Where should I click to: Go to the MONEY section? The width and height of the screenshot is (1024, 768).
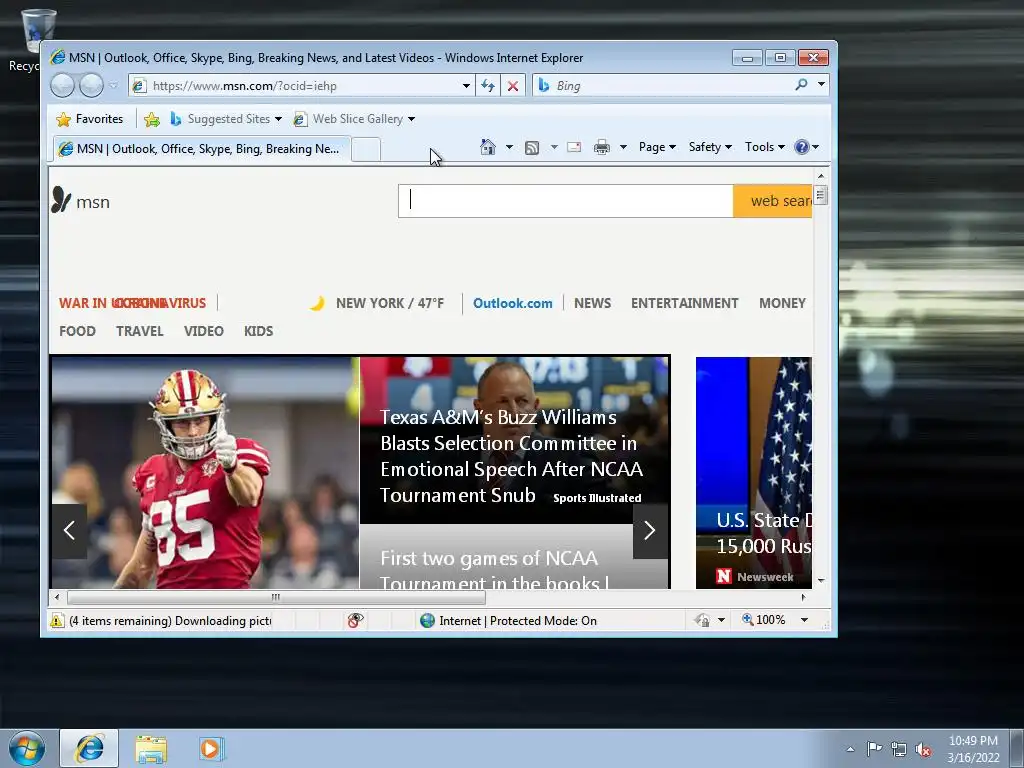coord(782,303)
